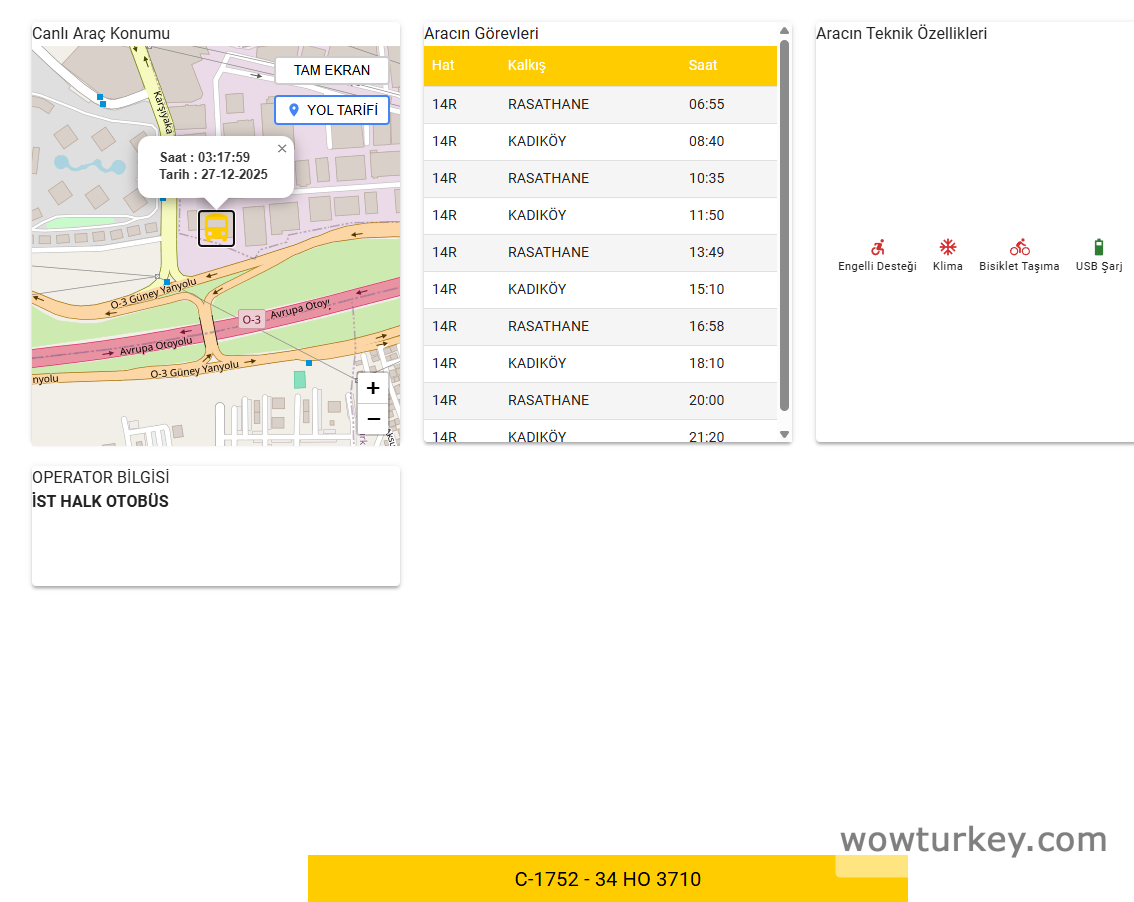The width and height of the screenshot is (1134, 902).
Task: Select the yellow bus marker on the map
Action: (216, 228)
